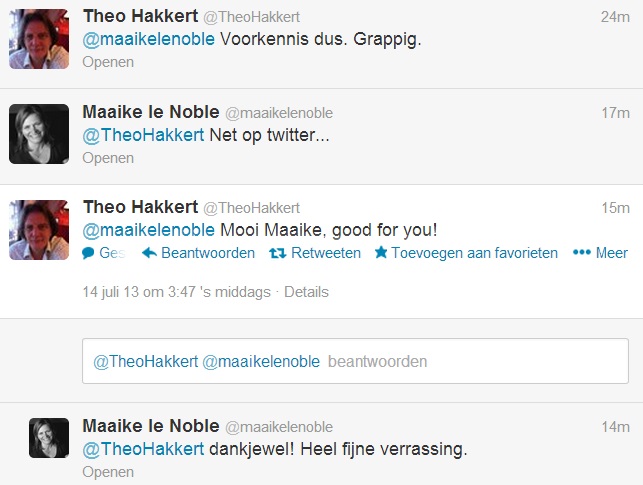Open Maaike le Noble's name on 'dankjewel' reply
The height and width of the screenshot is (485, 643).
tap(149, 426)
